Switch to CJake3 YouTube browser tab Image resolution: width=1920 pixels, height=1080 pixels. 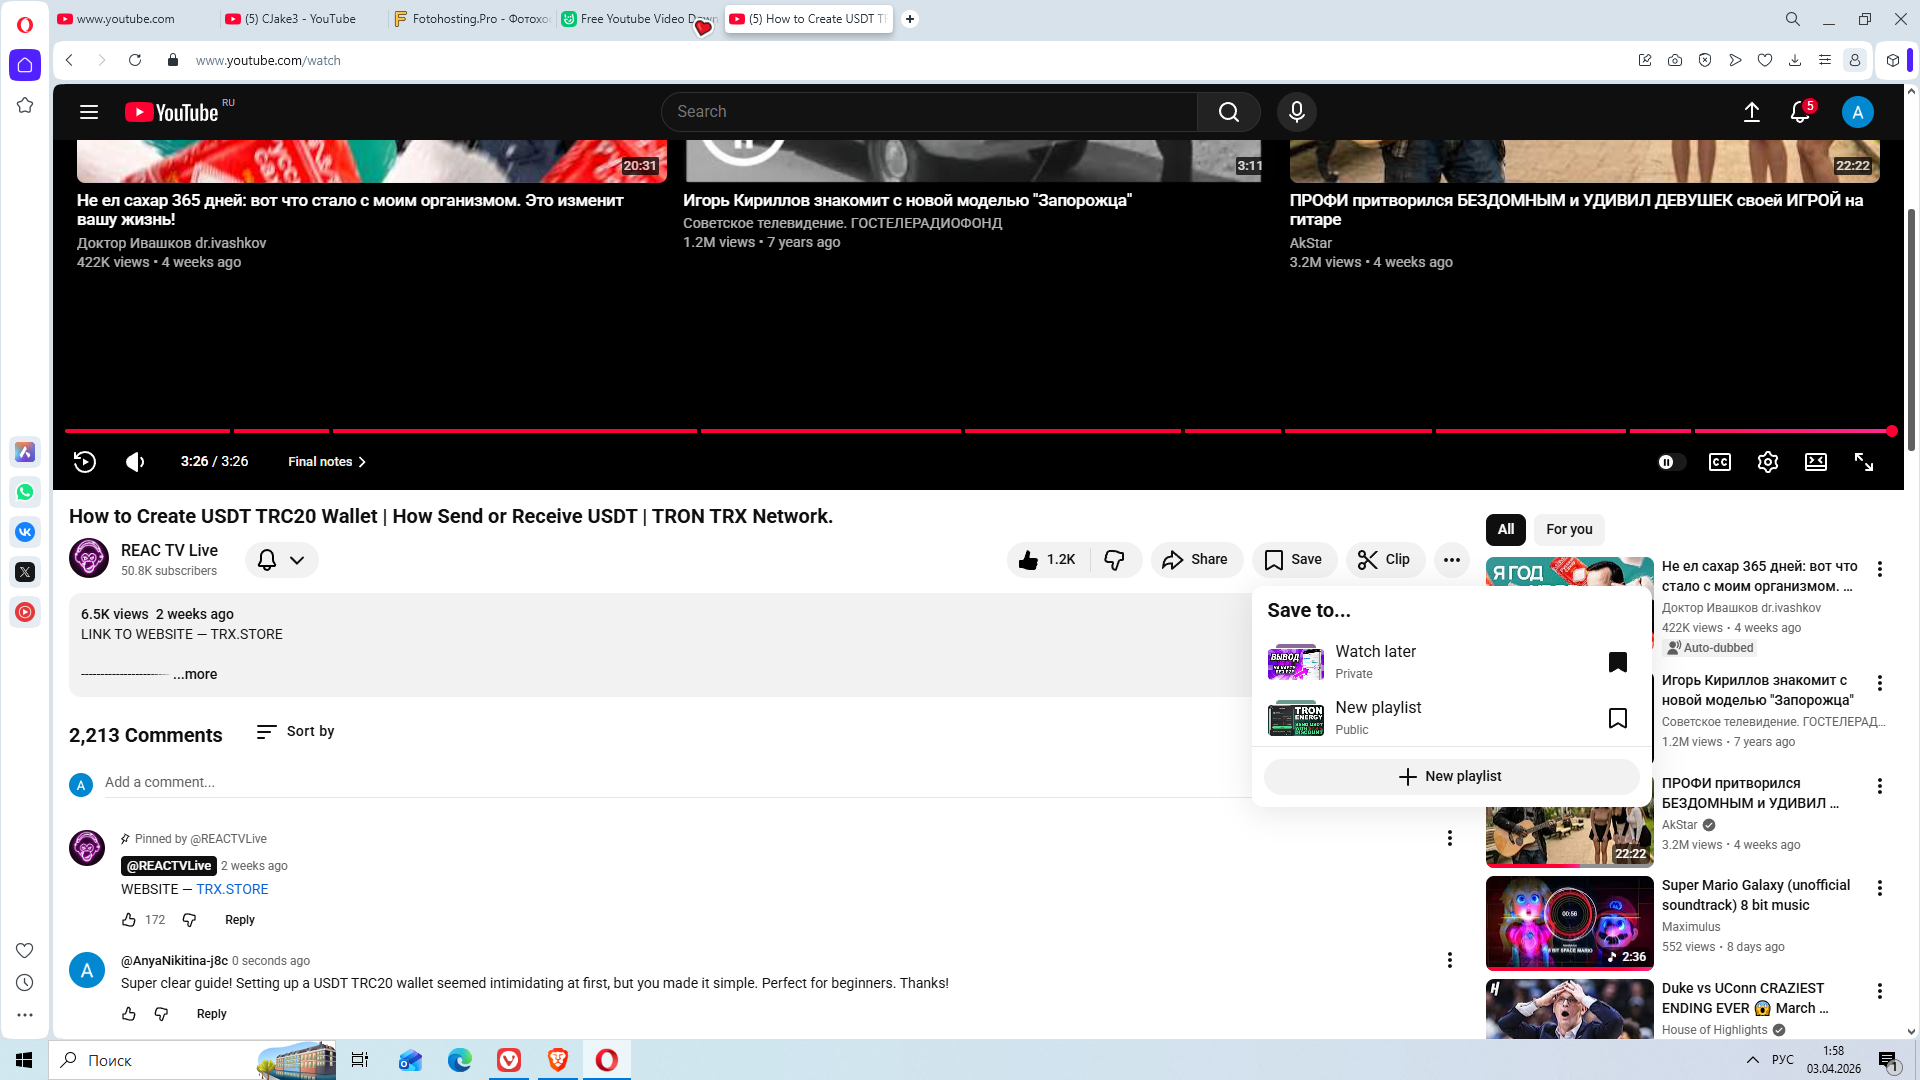300,19
